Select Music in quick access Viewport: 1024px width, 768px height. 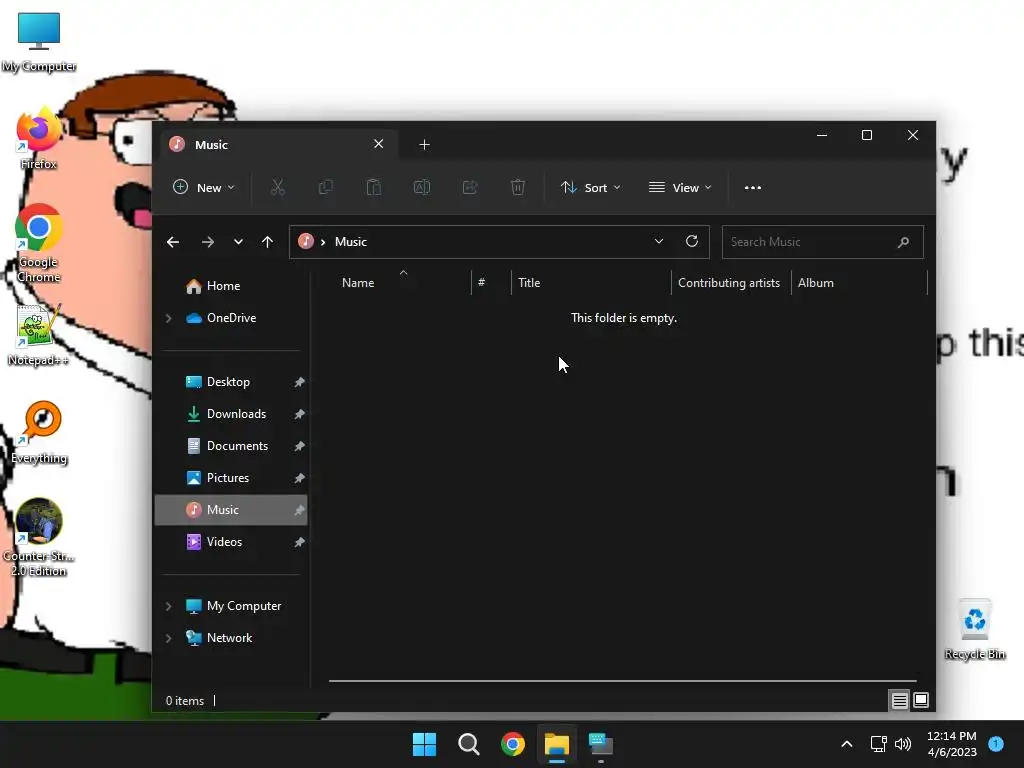[x=231, y=510]
